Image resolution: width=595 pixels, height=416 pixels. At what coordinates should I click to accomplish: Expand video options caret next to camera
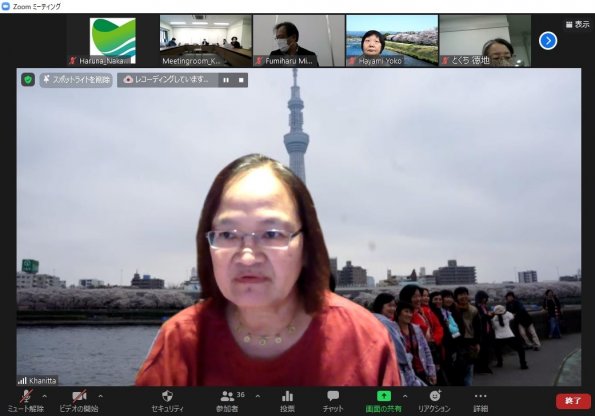click(x=101, y=396)
